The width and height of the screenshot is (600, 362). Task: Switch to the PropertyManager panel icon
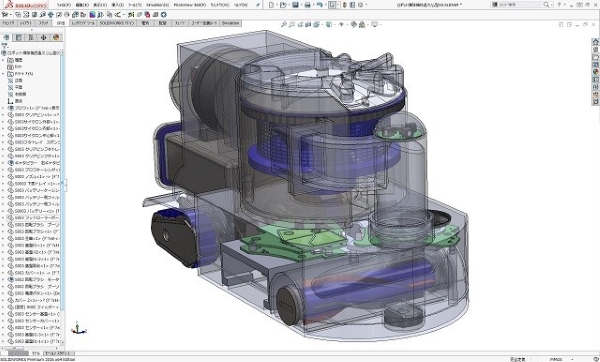click(x=18, y=38)
